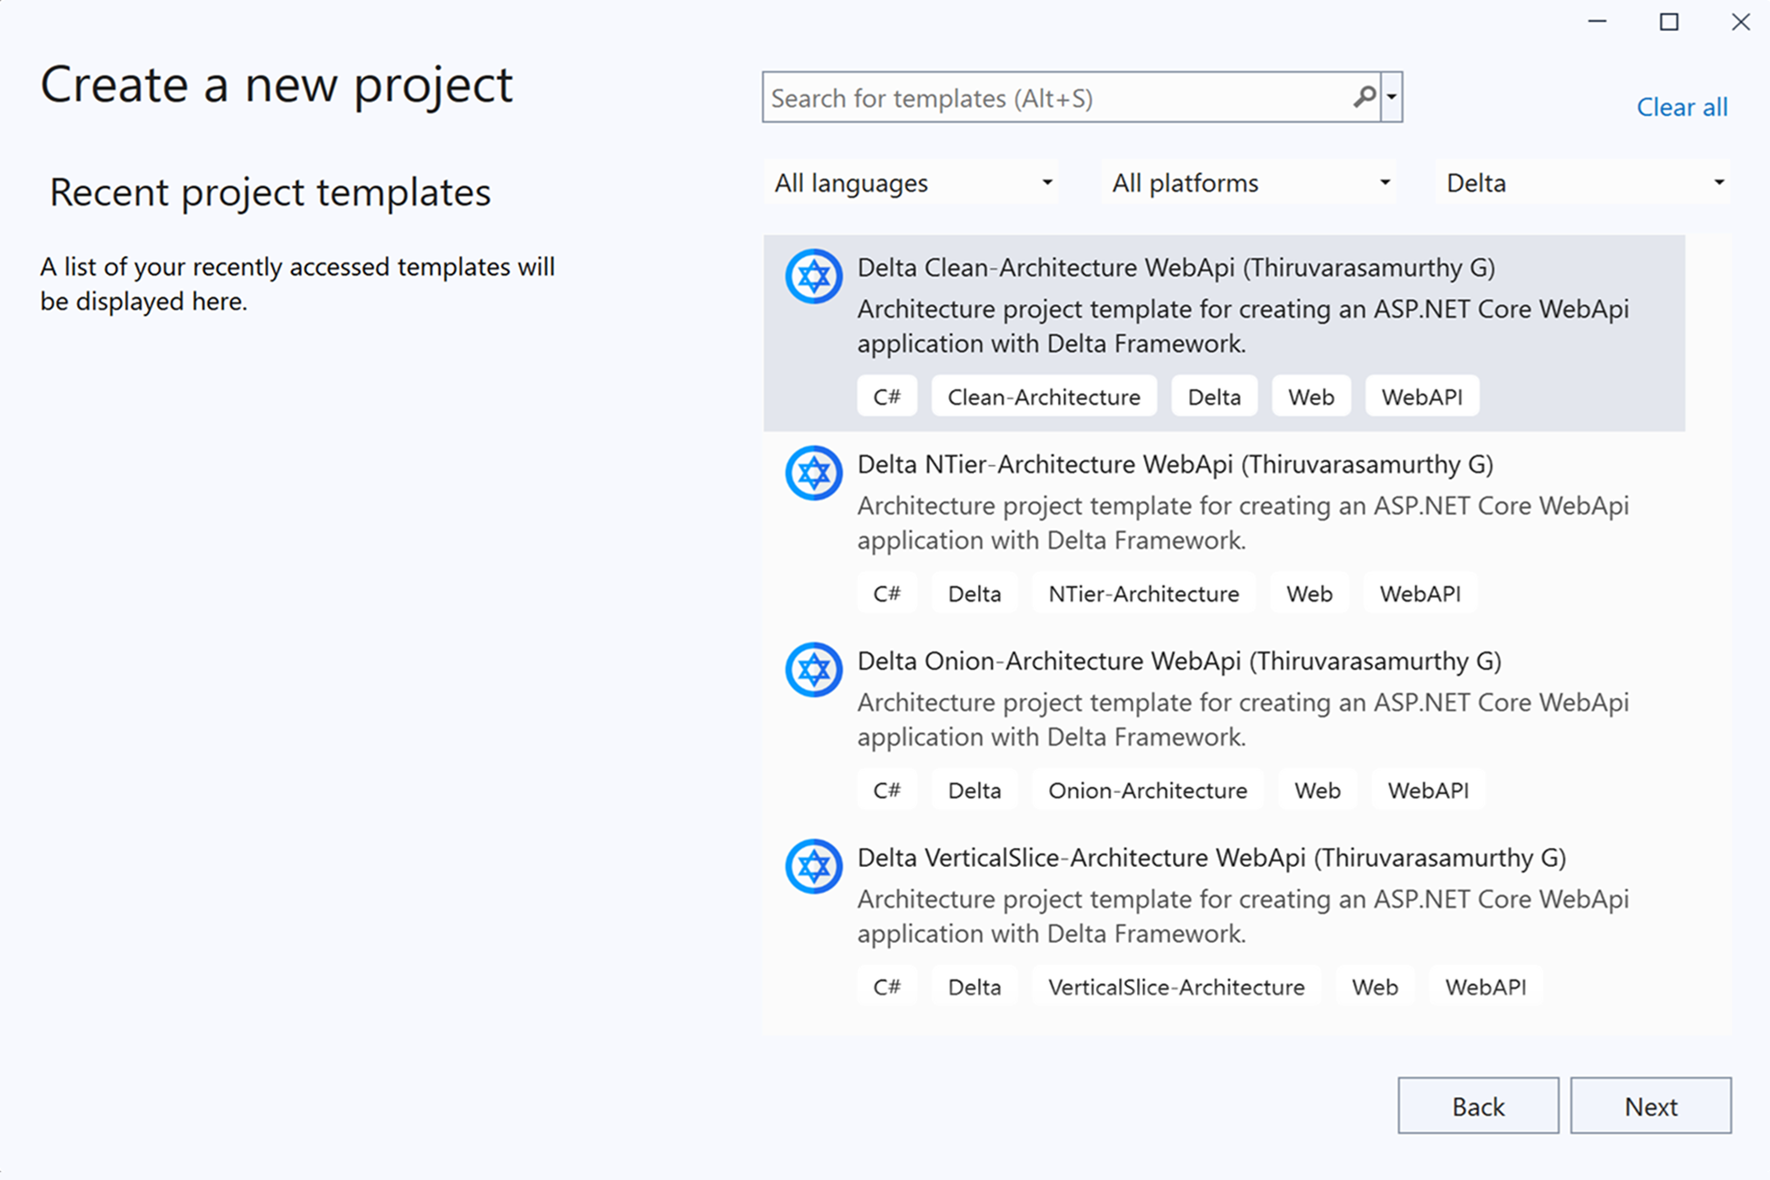Screen dimensions: 1770x1180
Task: Click the WebAPI tag on VerticalSlice-Architecture template
Action: (1485, 987)
